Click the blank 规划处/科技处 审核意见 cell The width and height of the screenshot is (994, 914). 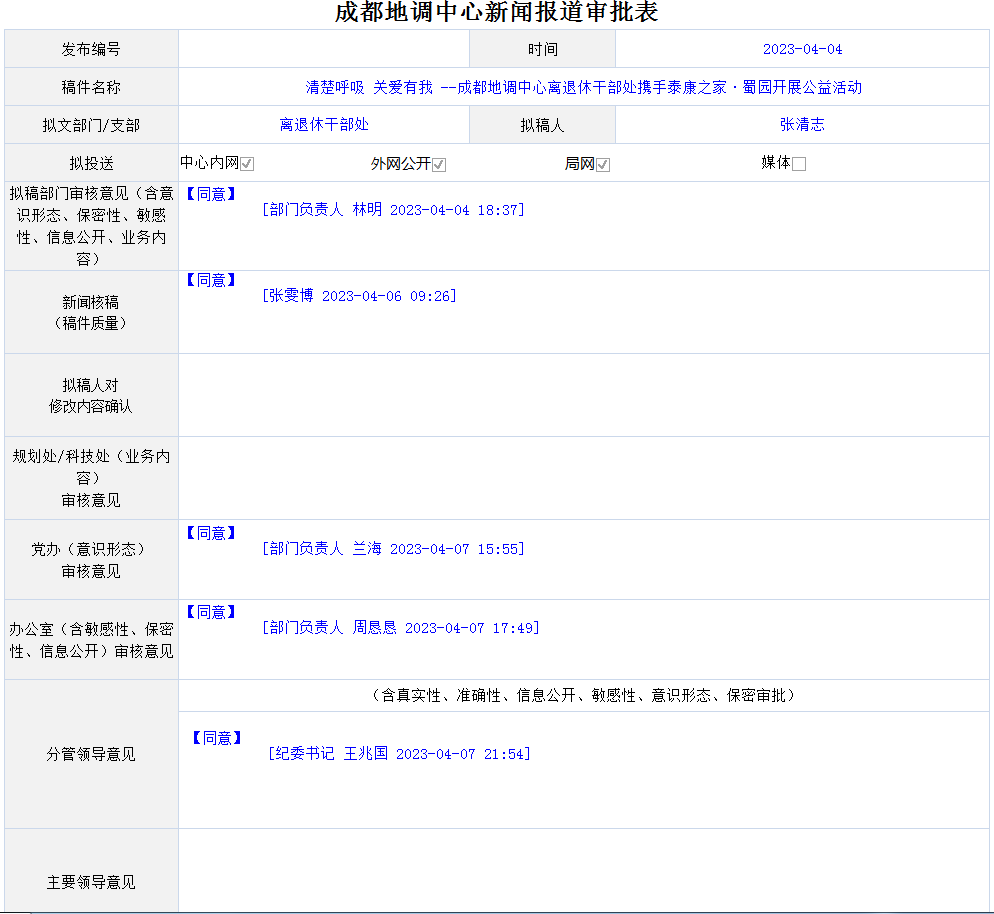click(583, 478)
